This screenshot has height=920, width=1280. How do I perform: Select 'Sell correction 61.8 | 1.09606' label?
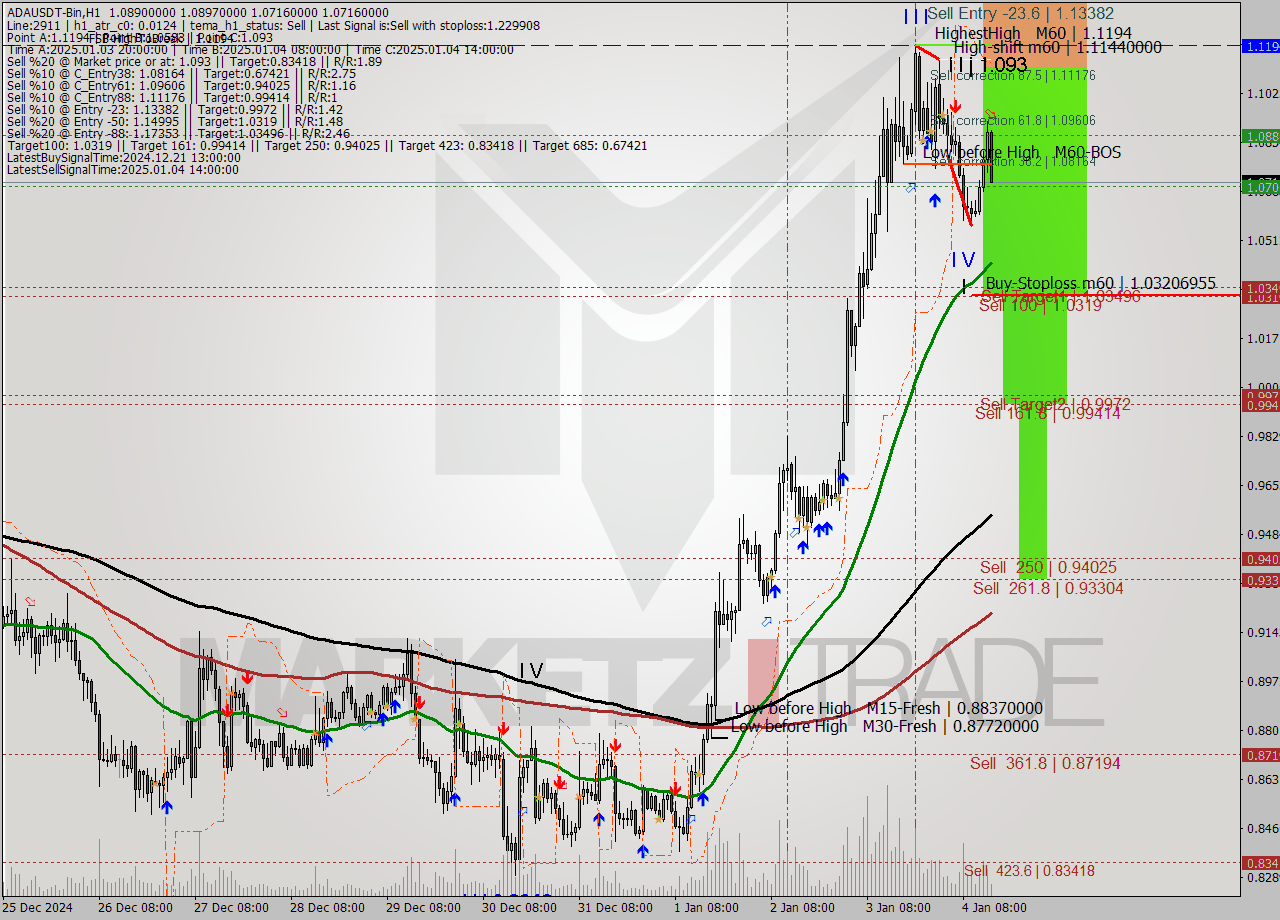click(x=1012, y=120)
